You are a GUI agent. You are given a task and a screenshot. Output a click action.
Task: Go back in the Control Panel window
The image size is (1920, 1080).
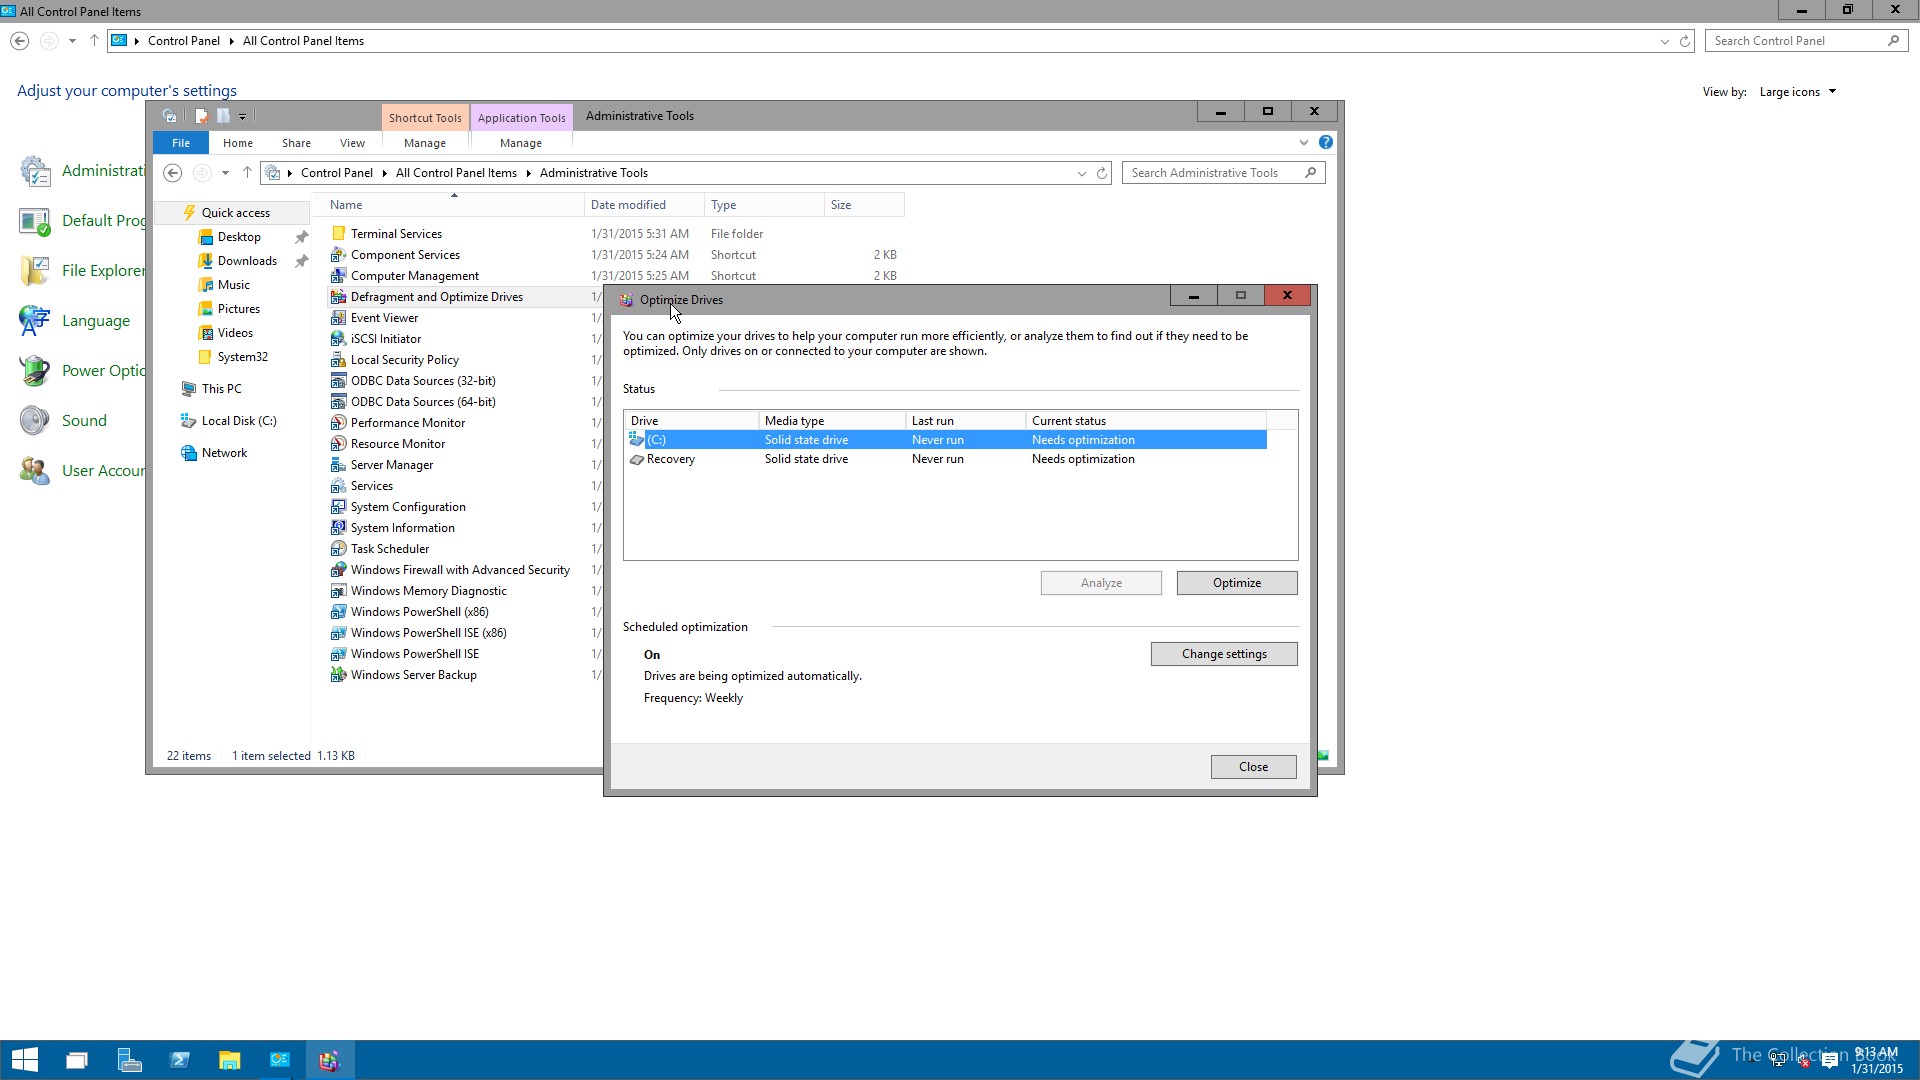pos(19,41)
